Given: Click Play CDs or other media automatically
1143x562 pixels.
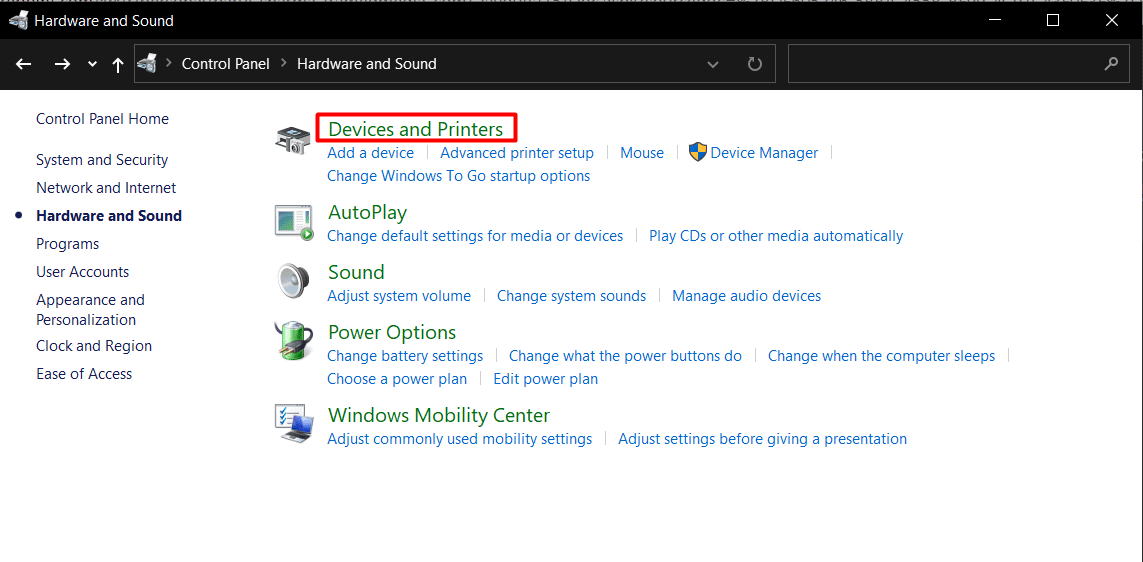Looking at the screenshot, I should 776,235.
